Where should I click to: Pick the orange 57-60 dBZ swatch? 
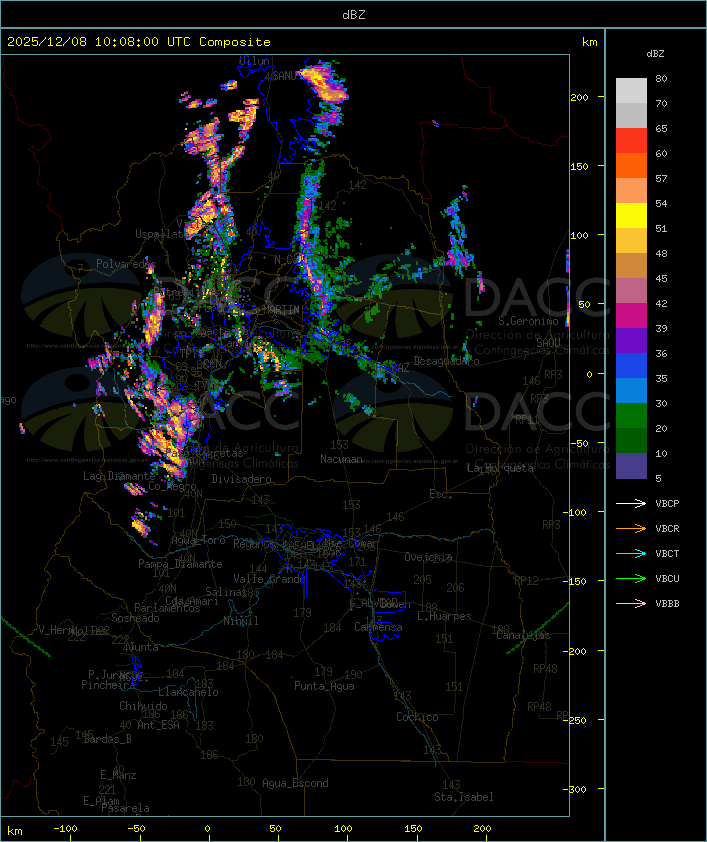pos(631,165)
